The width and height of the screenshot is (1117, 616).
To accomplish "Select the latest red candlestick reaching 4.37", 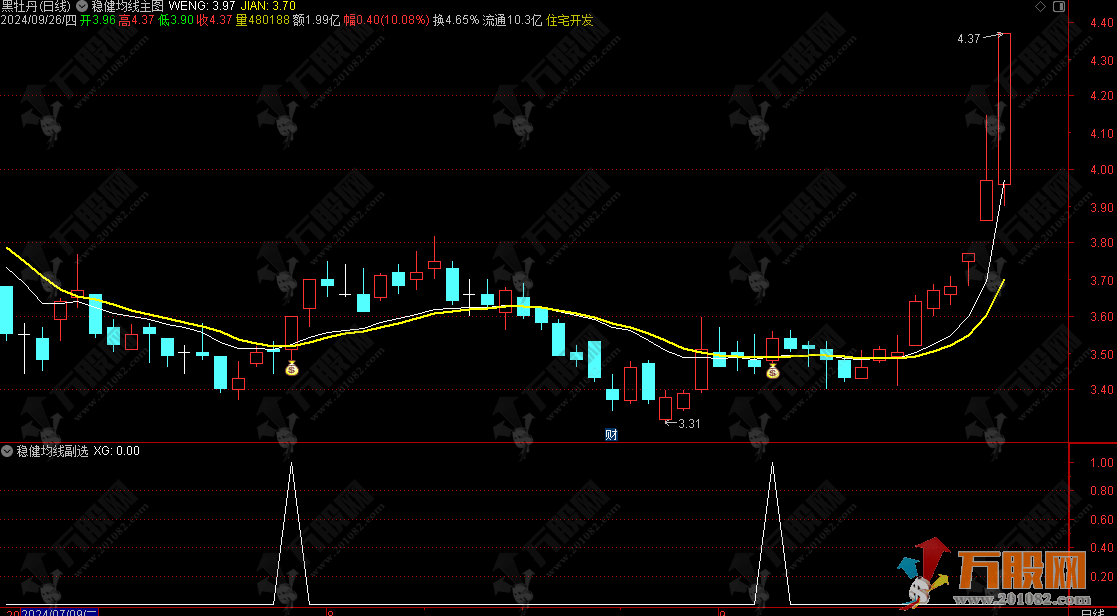I will pos(1004,108).
